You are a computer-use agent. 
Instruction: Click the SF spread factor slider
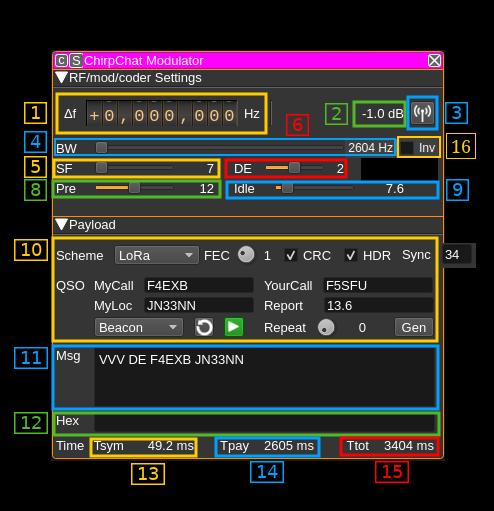(134, 168)
